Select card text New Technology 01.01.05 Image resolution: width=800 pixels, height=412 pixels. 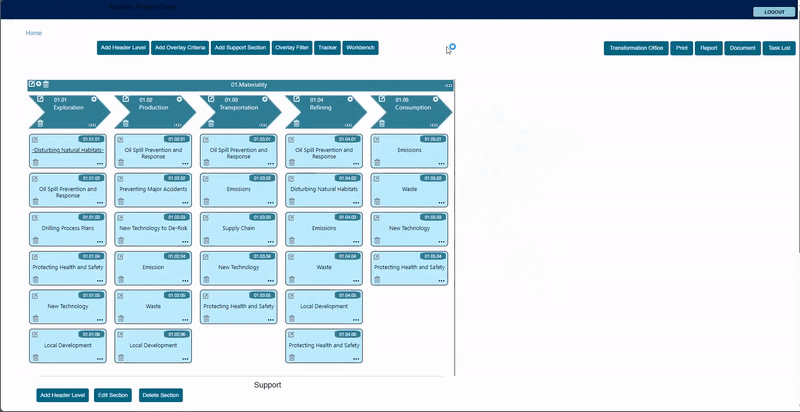point(68,306)
